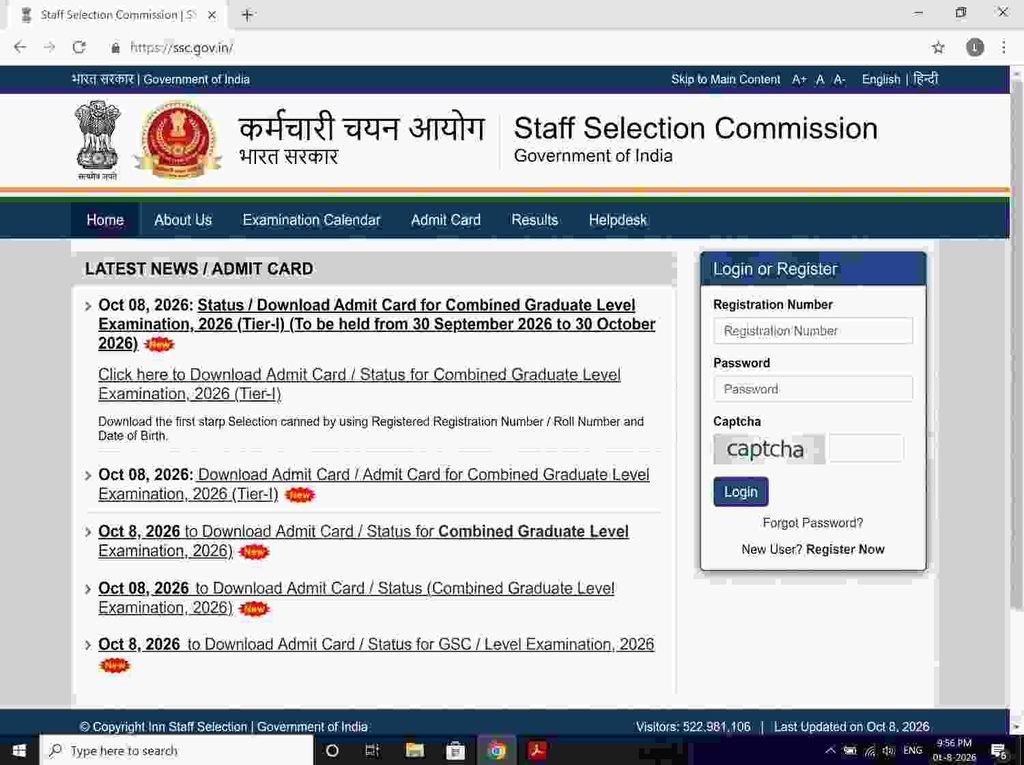Open the GSC / Level Examination 2026 link
This screenshot has width=1024, height=765.
376,645
